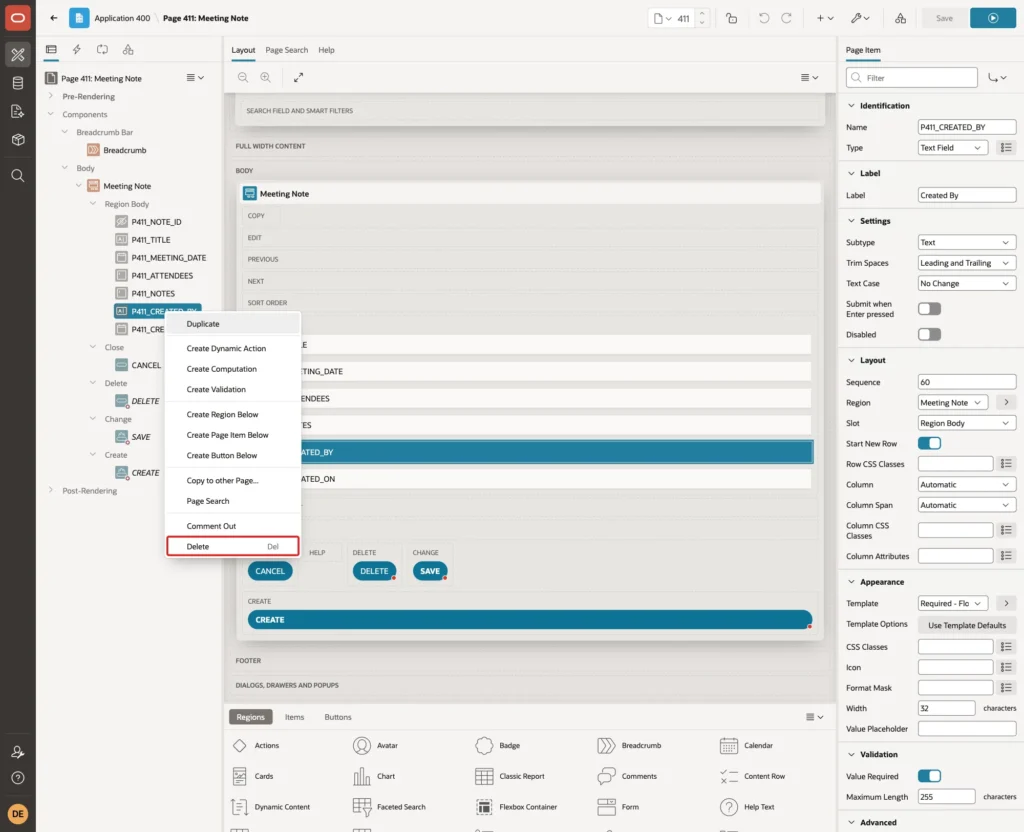
Task: Click the zoom out icon in layout toolbar
Action: tap(243, 77)
